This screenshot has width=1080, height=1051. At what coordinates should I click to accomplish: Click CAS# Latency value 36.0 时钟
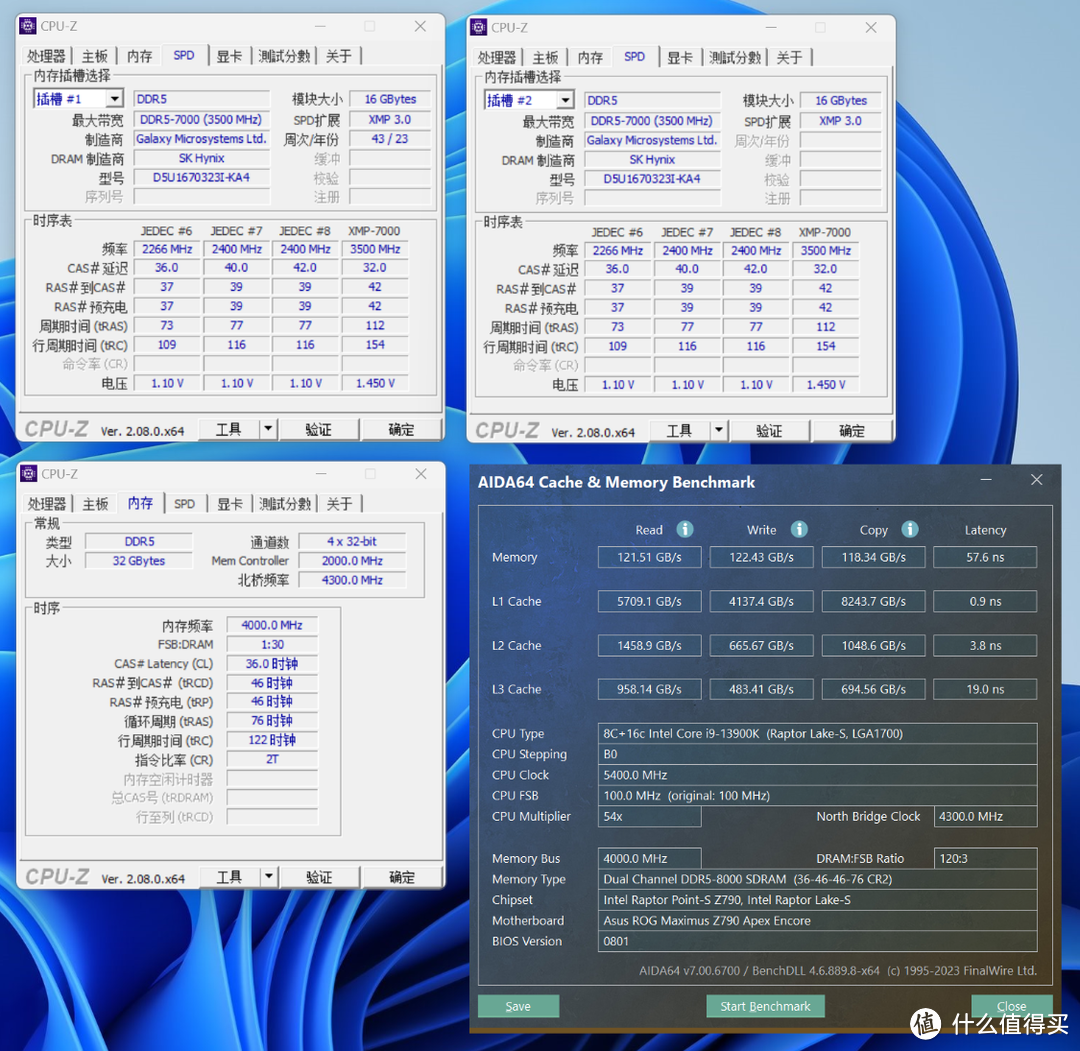click(272, 664)
